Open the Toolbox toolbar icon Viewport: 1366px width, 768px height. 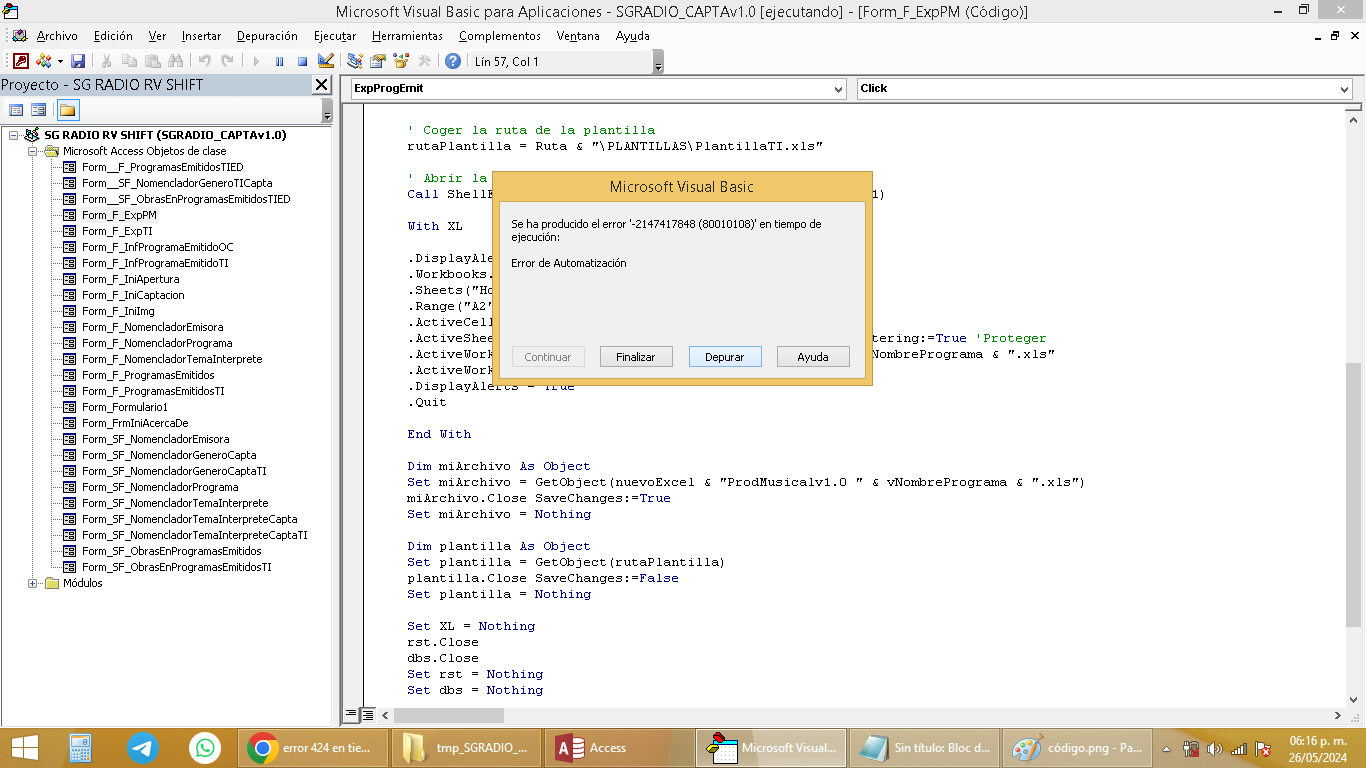click(x=424, y=61)
